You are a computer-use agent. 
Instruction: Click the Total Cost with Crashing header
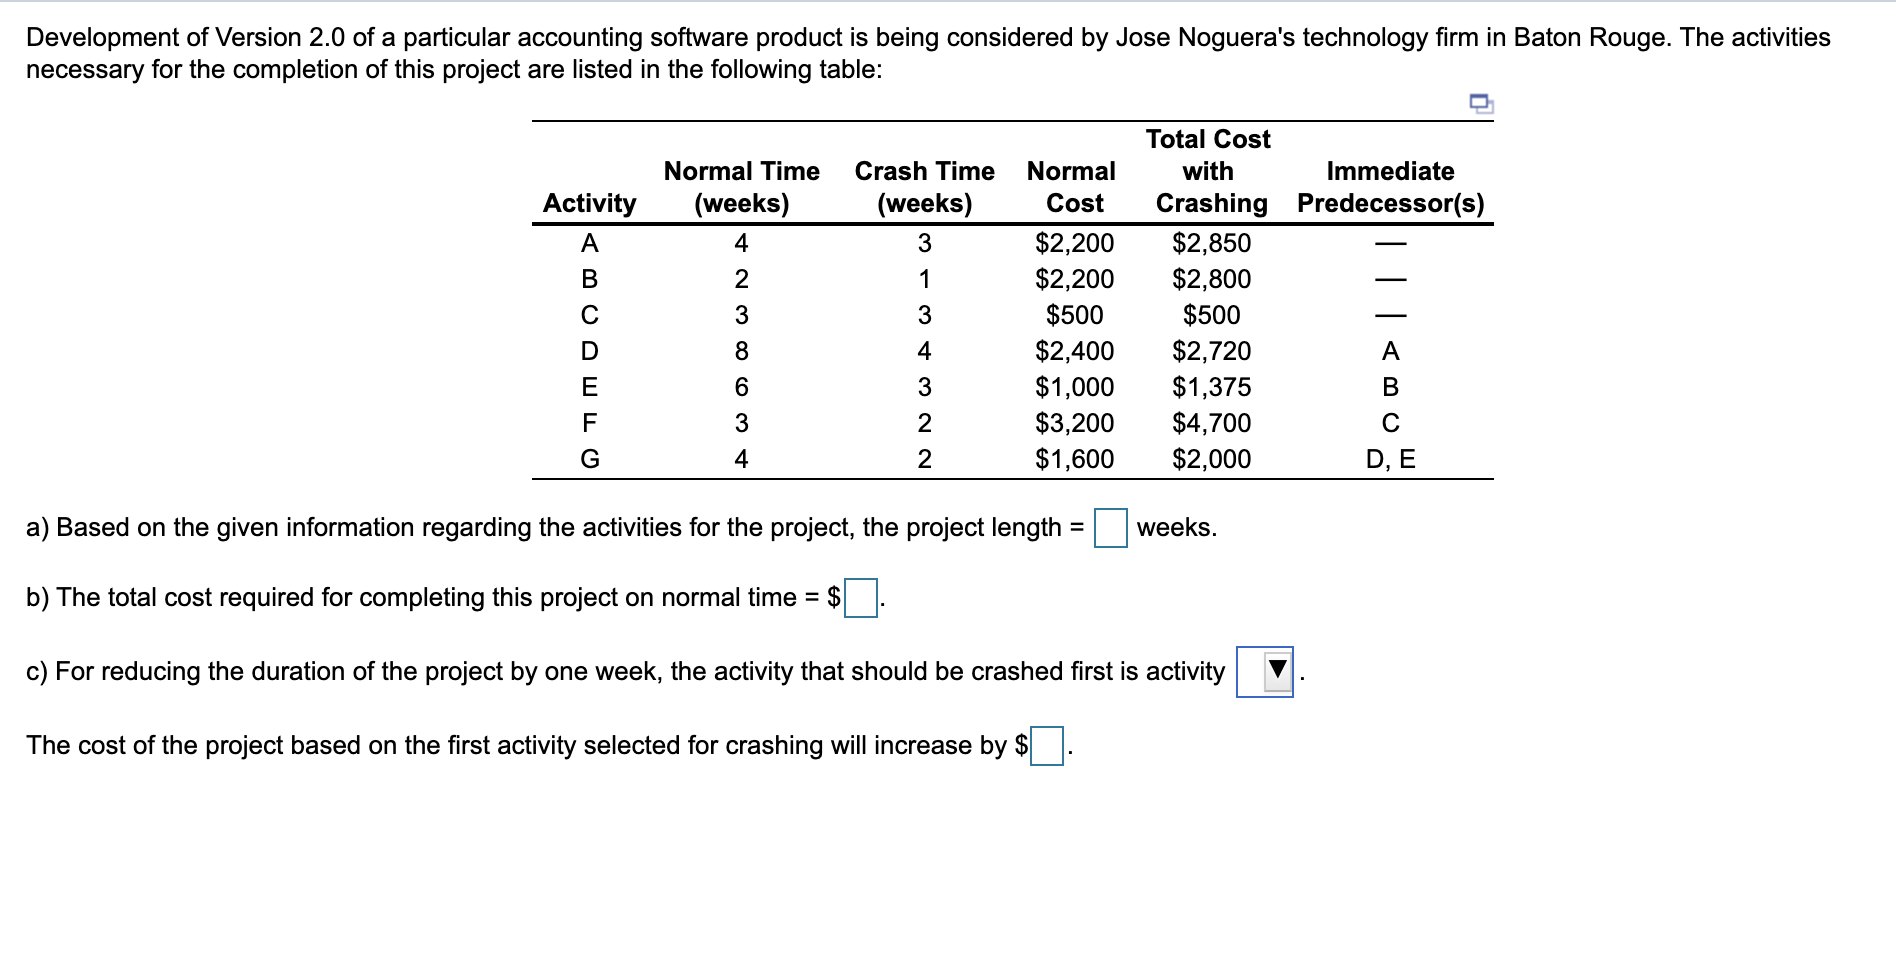coord(1209,171)
